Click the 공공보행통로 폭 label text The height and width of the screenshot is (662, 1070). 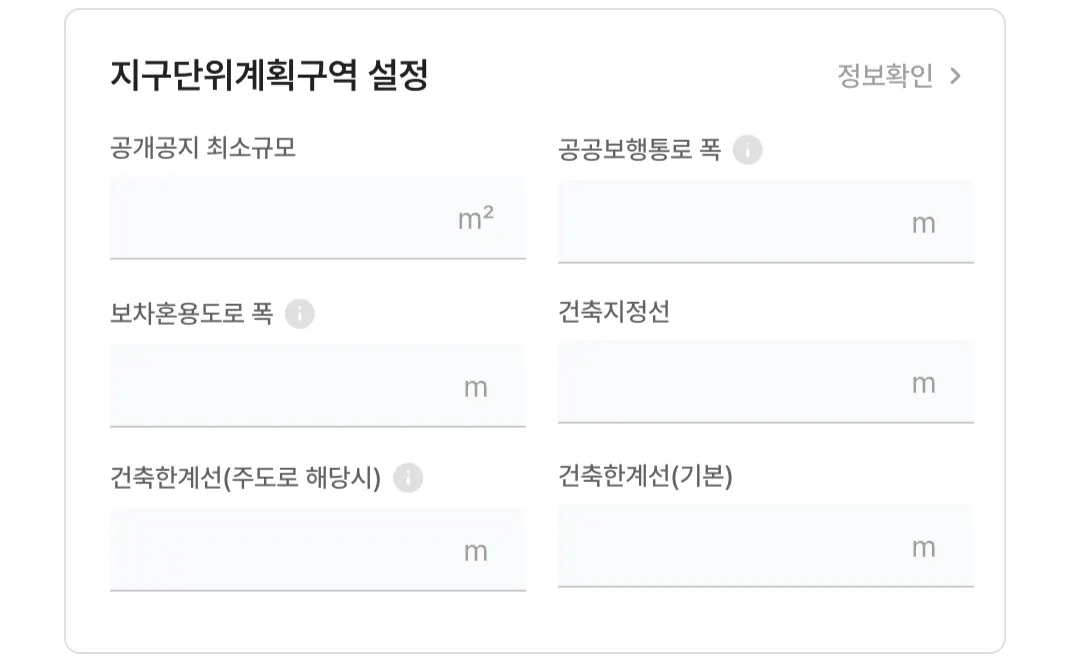pyautogui.click(x=639, y=149)
